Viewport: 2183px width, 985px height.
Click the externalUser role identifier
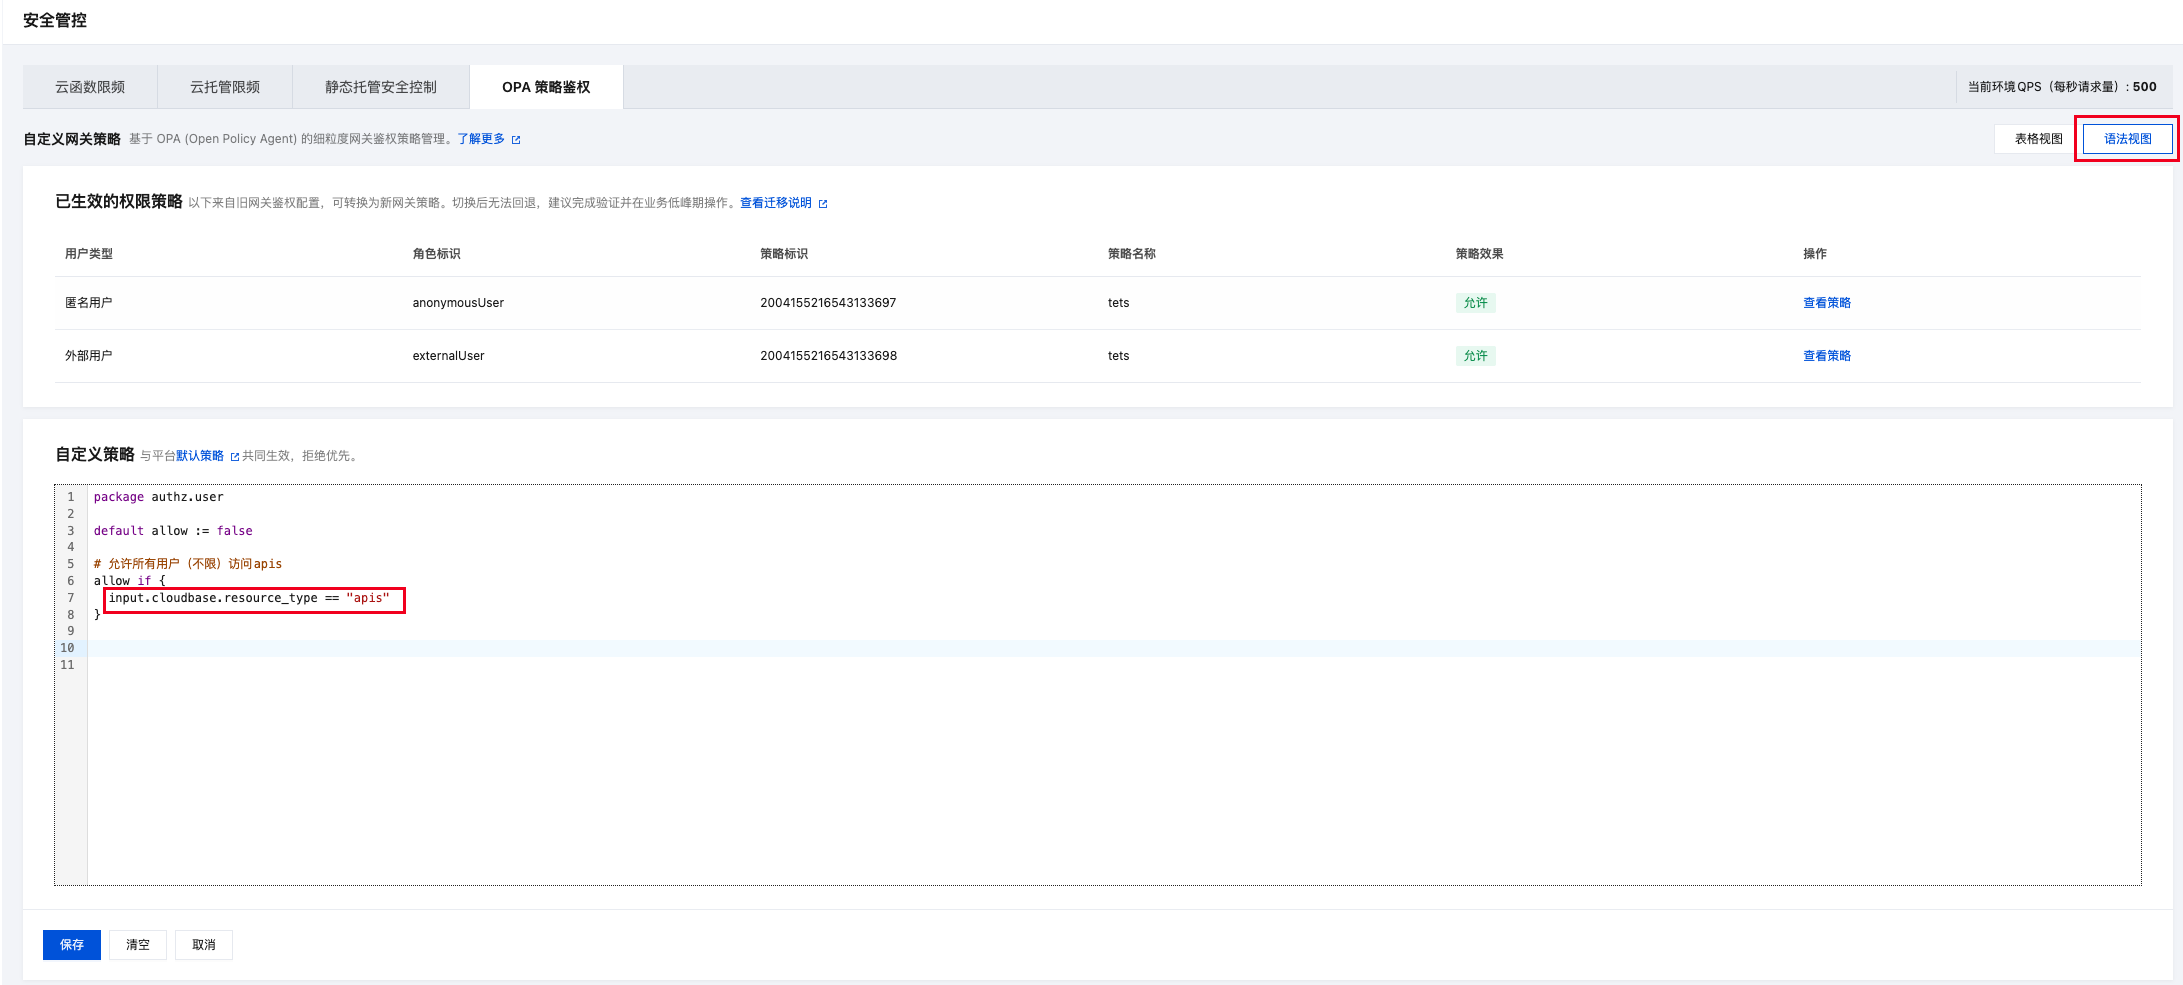[448, 356]
